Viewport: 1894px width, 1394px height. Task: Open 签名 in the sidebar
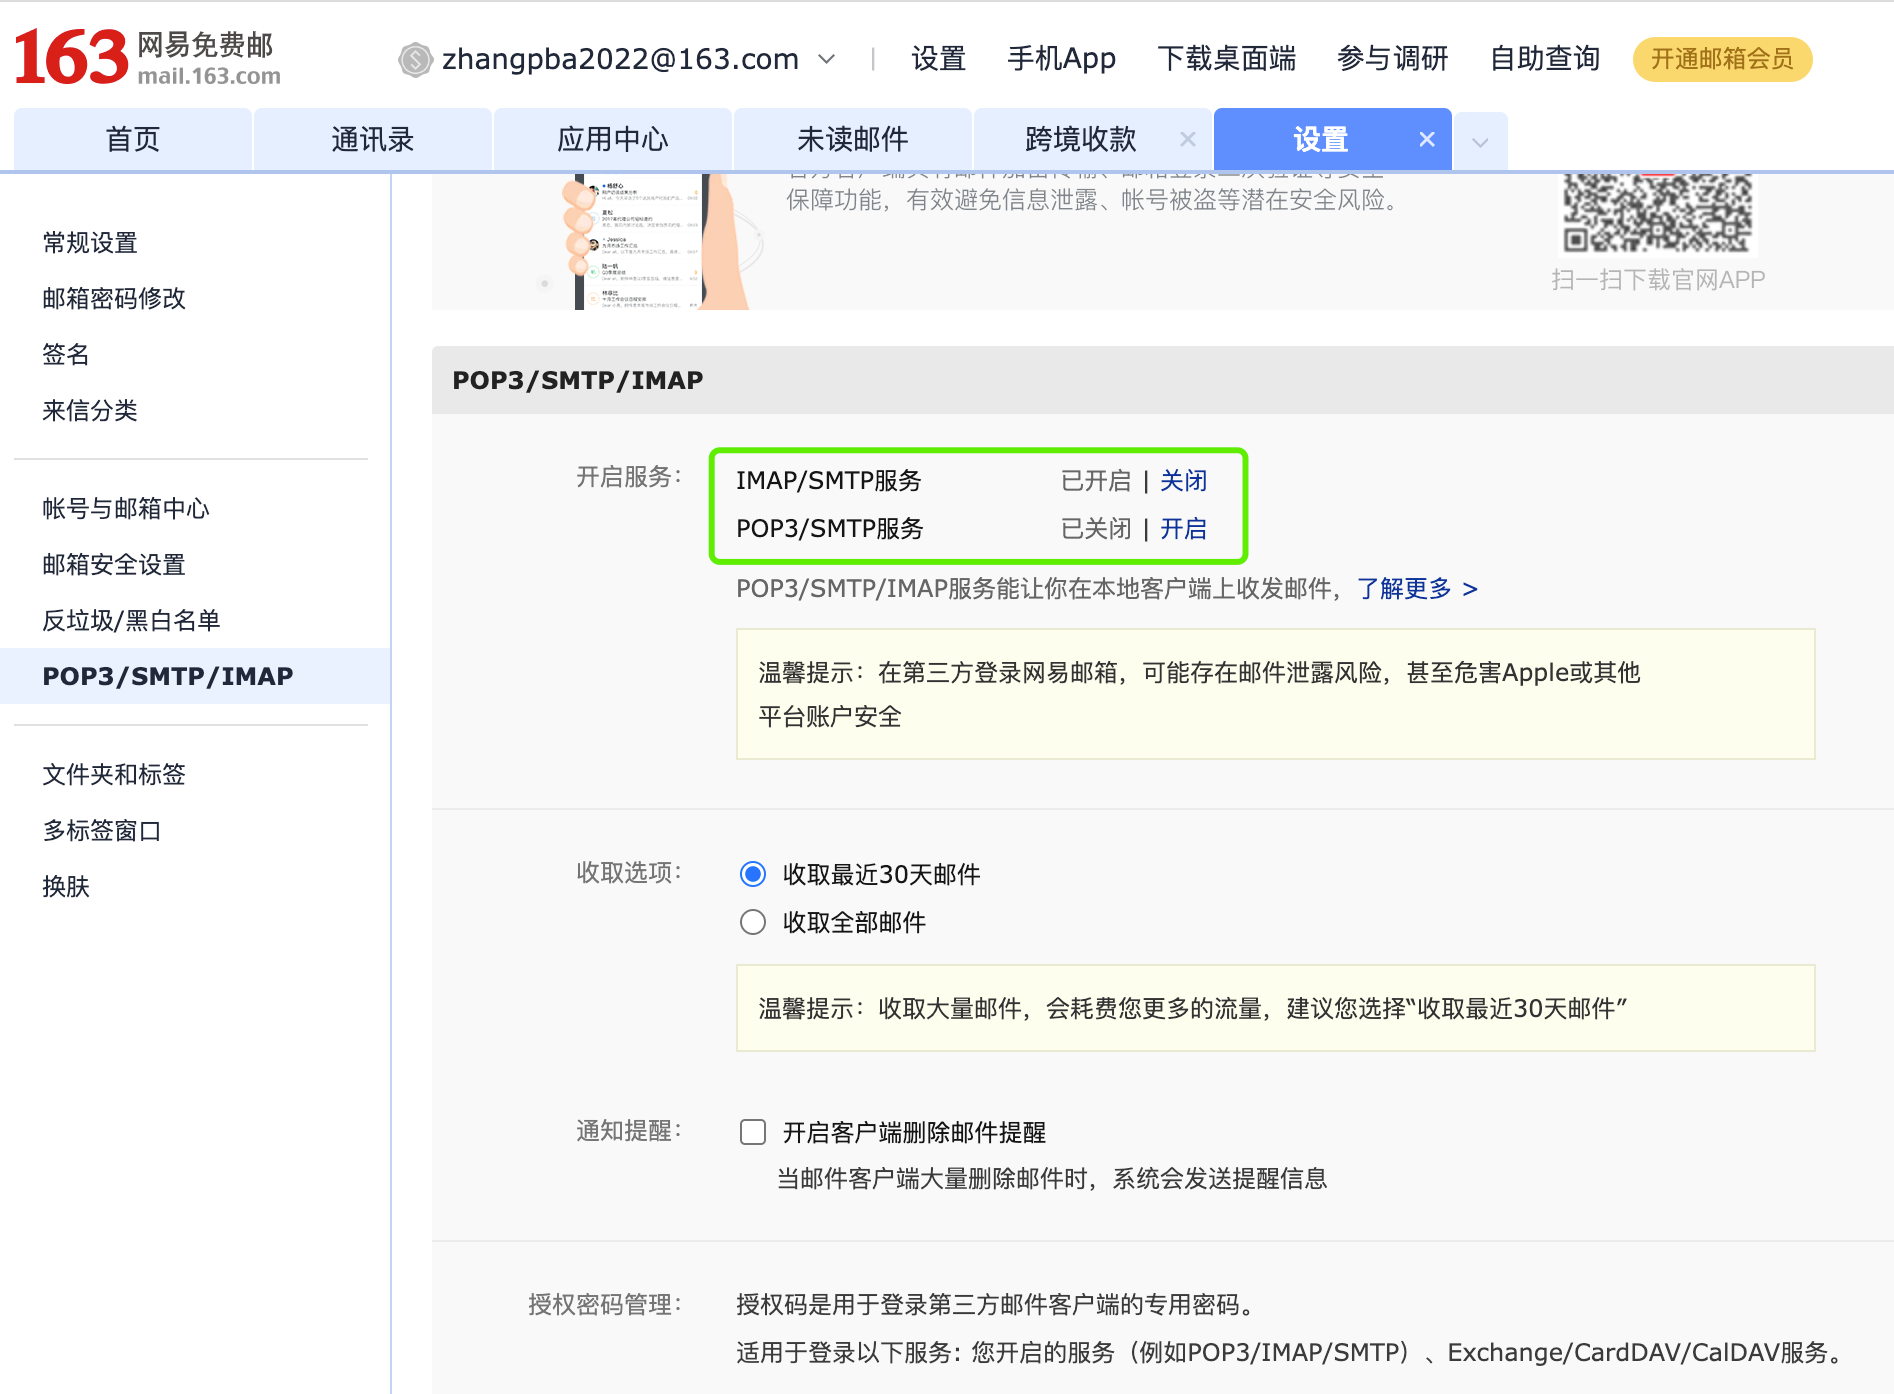coord(66,355)
